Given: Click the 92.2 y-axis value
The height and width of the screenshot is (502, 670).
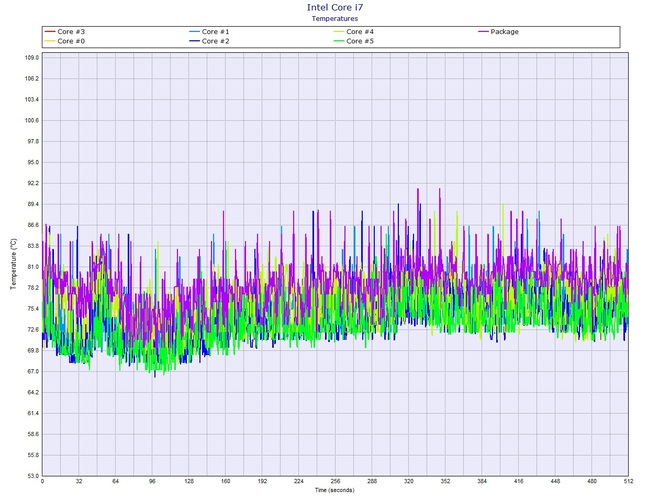Looking at the screenshot, I should (x=33, y=183).
